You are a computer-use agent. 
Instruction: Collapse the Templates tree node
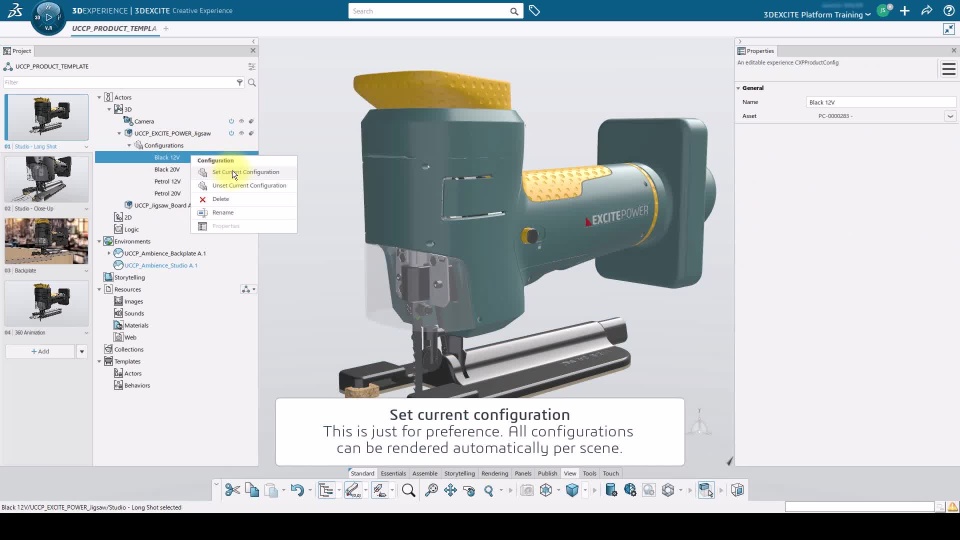tap(99, 361)
